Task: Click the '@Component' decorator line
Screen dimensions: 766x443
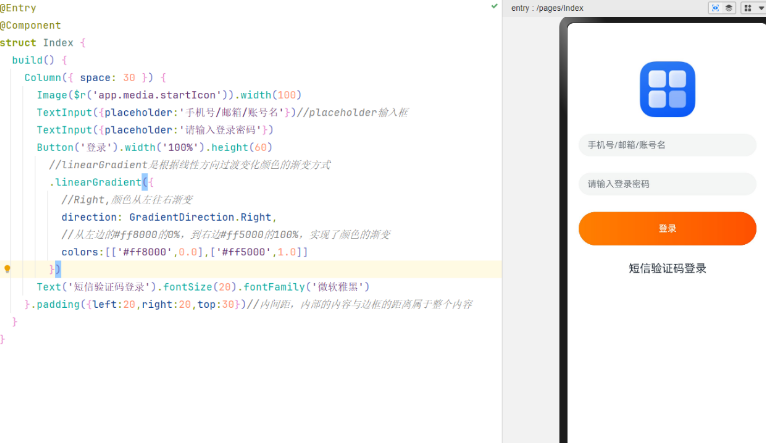Action: [x=30, y=25]
